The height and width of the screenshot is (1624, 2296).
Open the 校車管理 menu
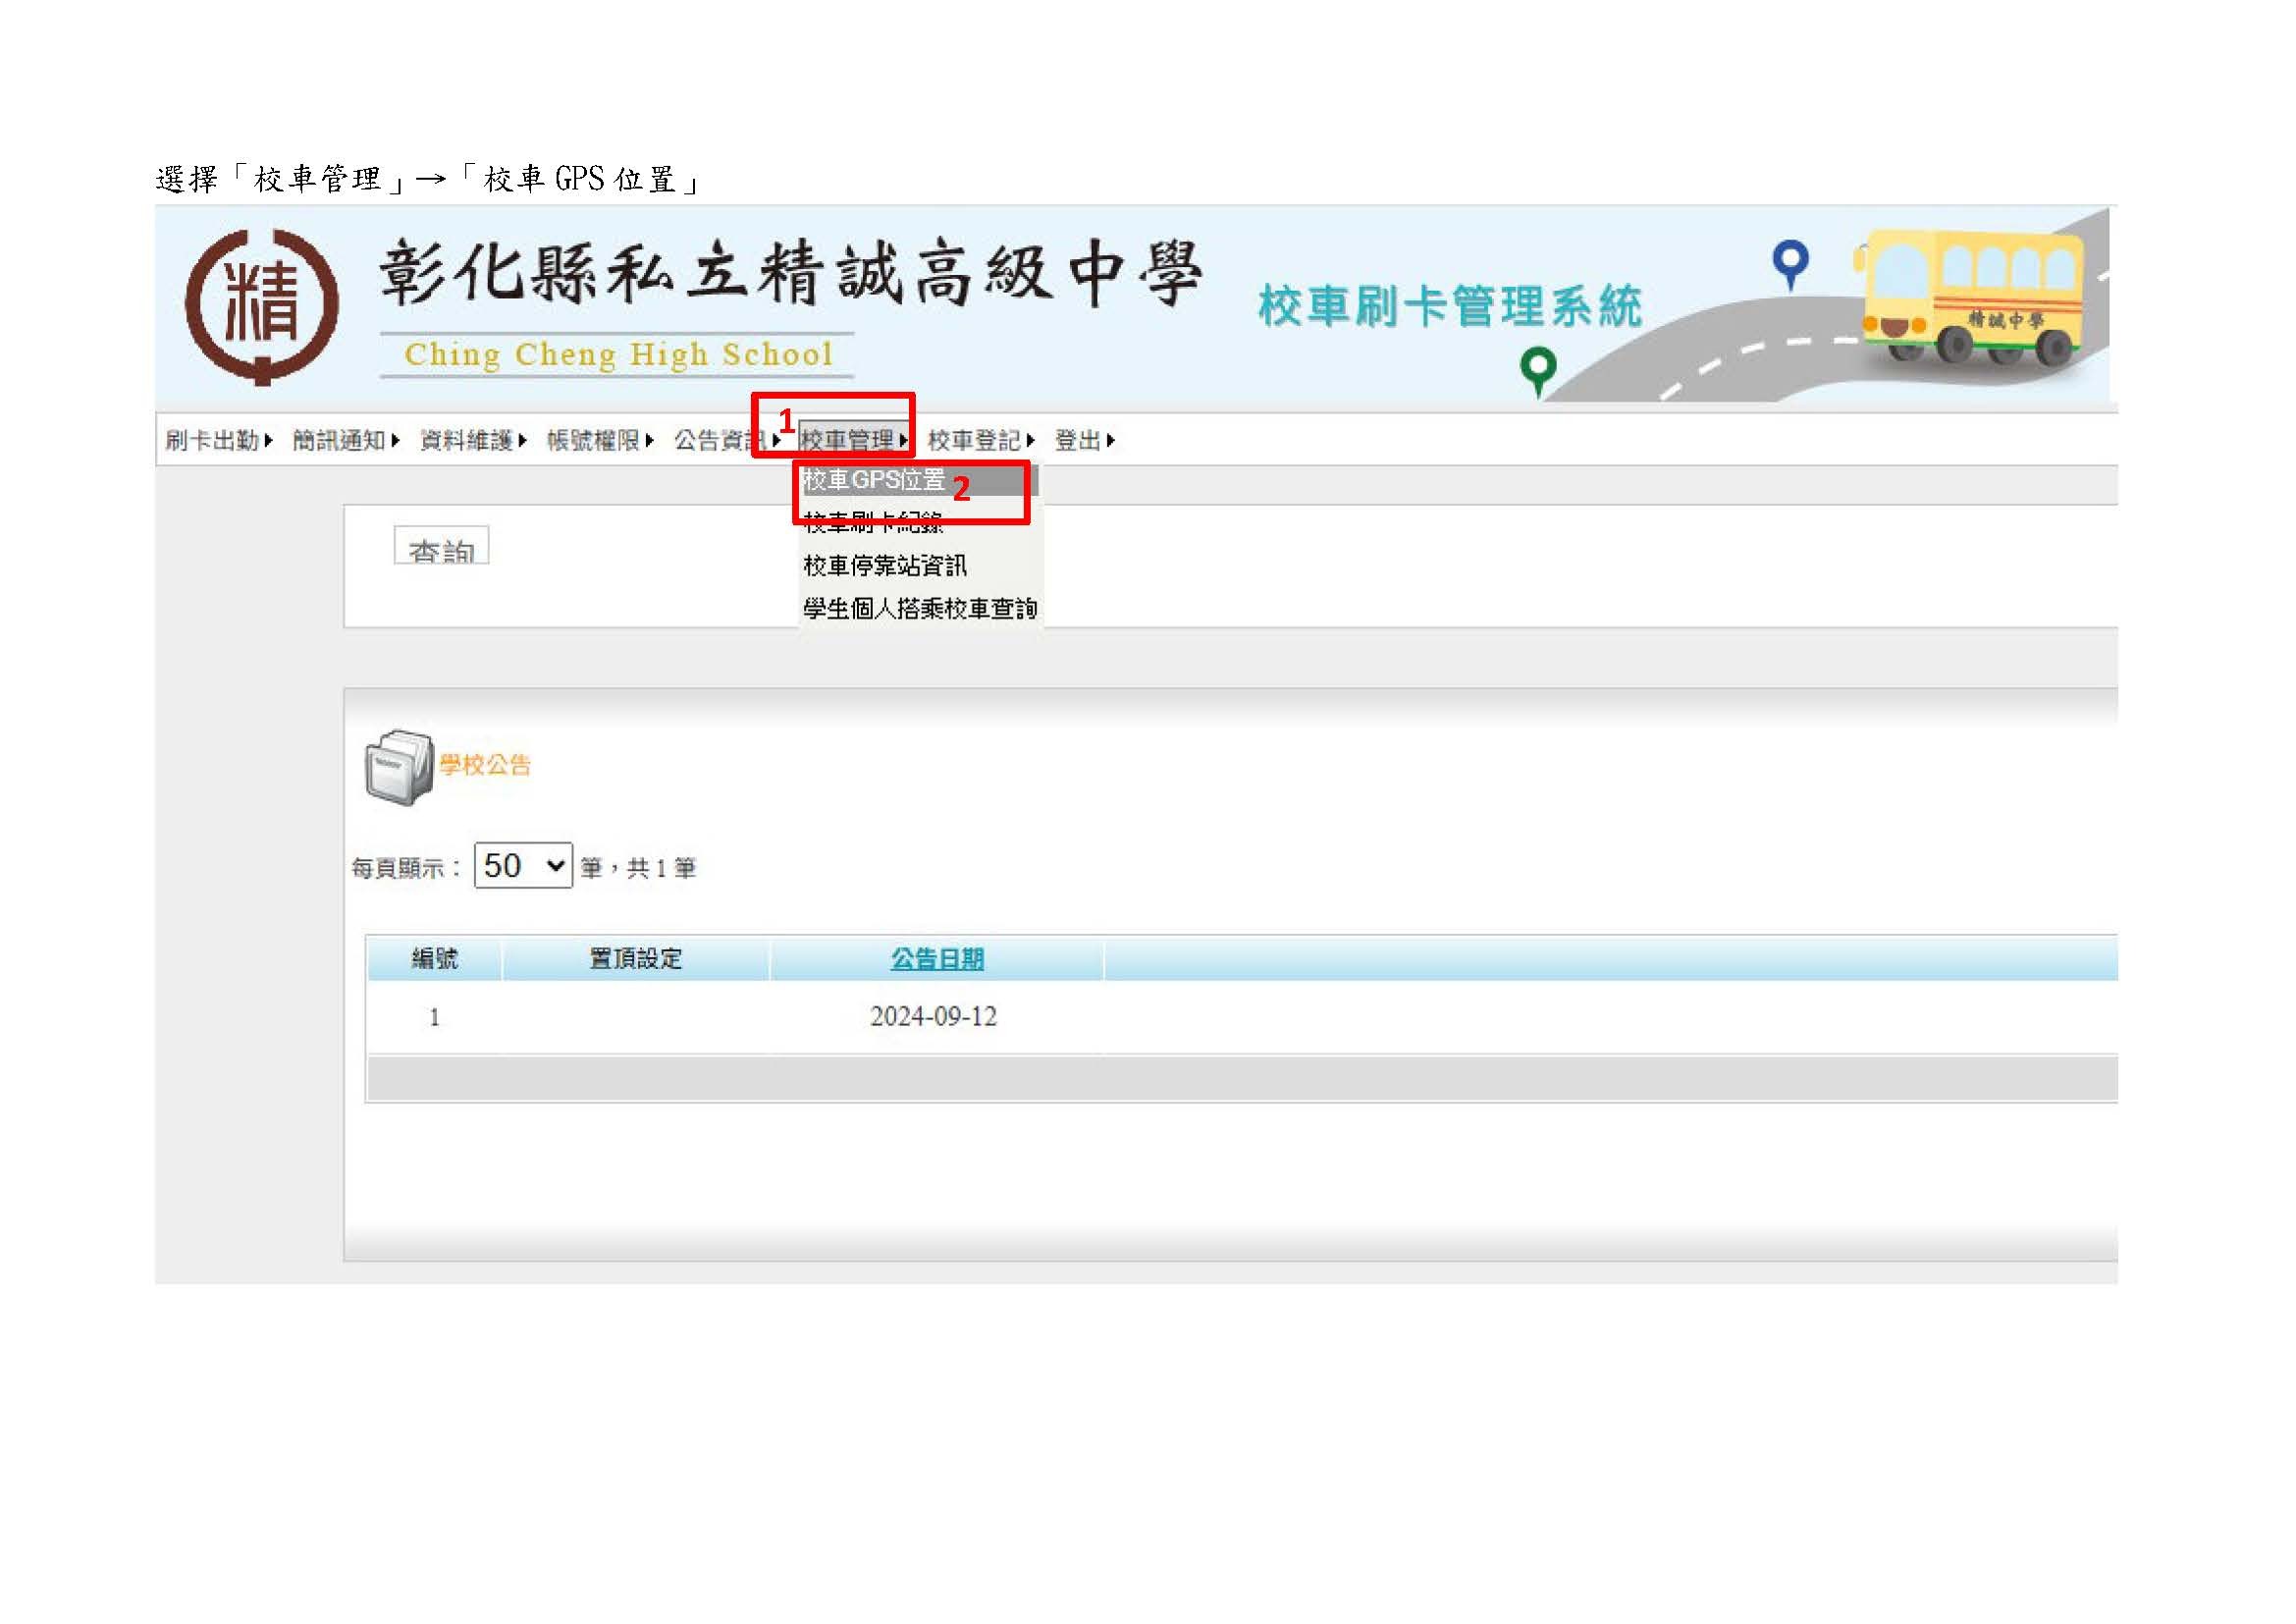point(847,441)
